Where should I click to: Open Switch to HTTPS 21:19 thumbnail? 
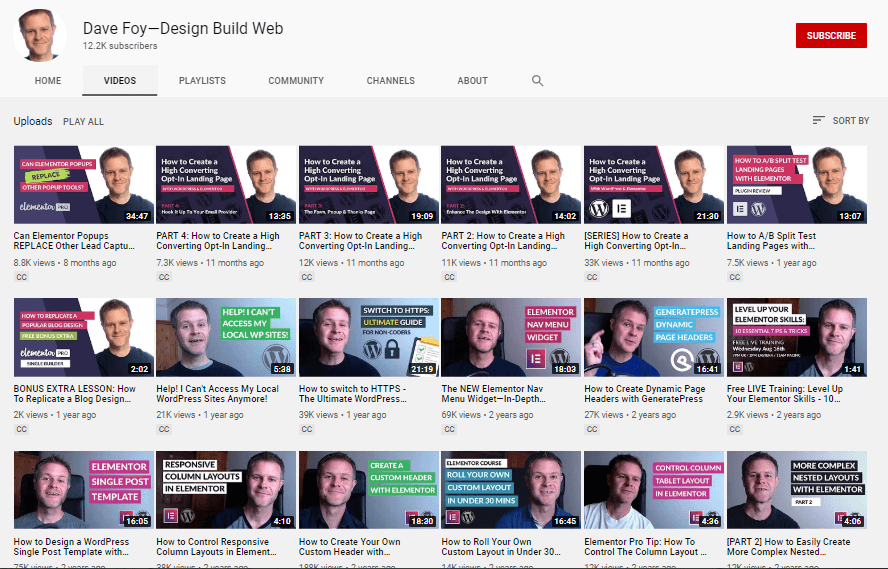(x=369, y=337)
